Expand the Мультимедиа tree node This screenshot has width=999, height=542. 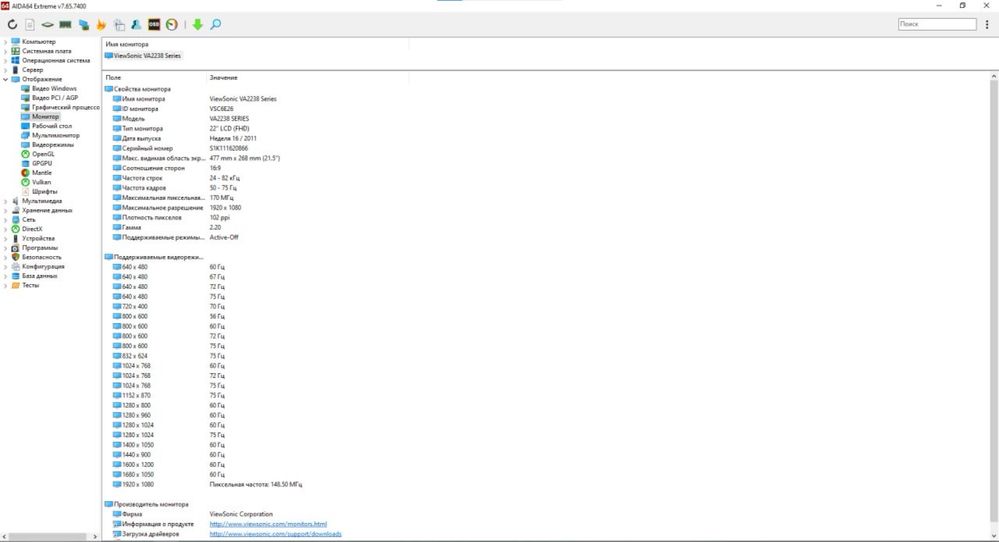coord(6,201)
